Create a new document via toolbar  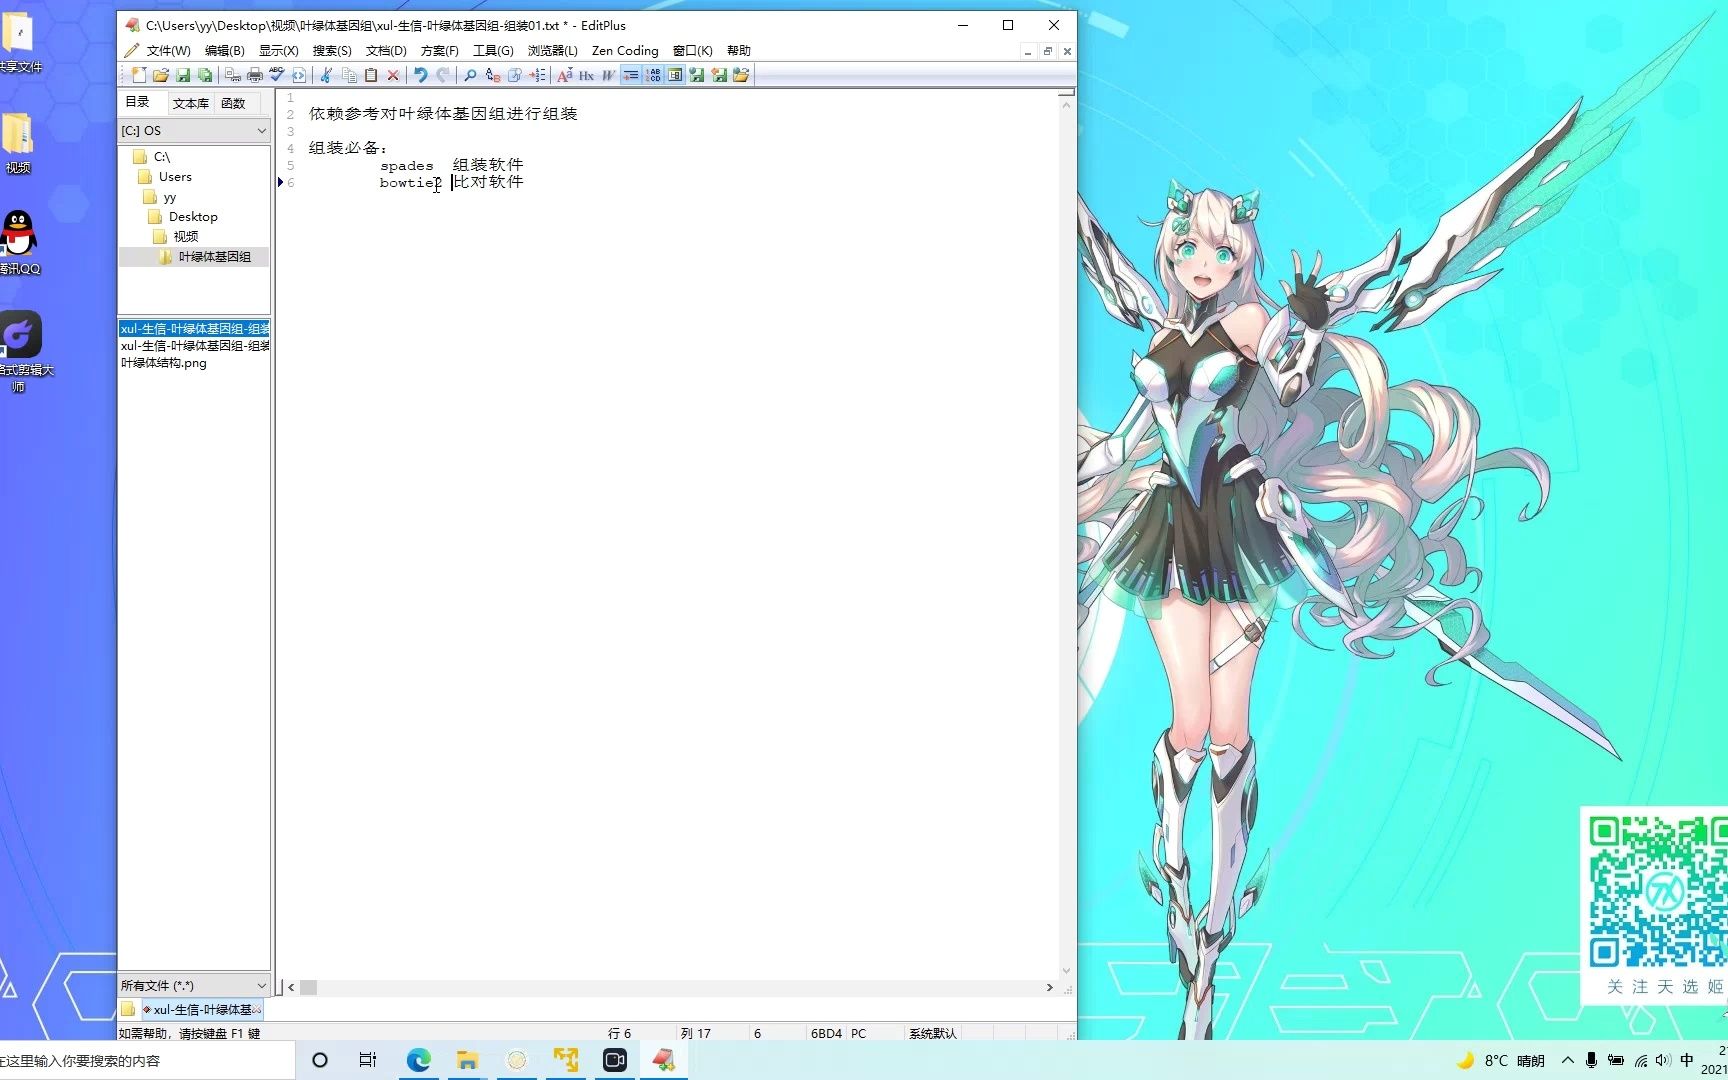139,75
